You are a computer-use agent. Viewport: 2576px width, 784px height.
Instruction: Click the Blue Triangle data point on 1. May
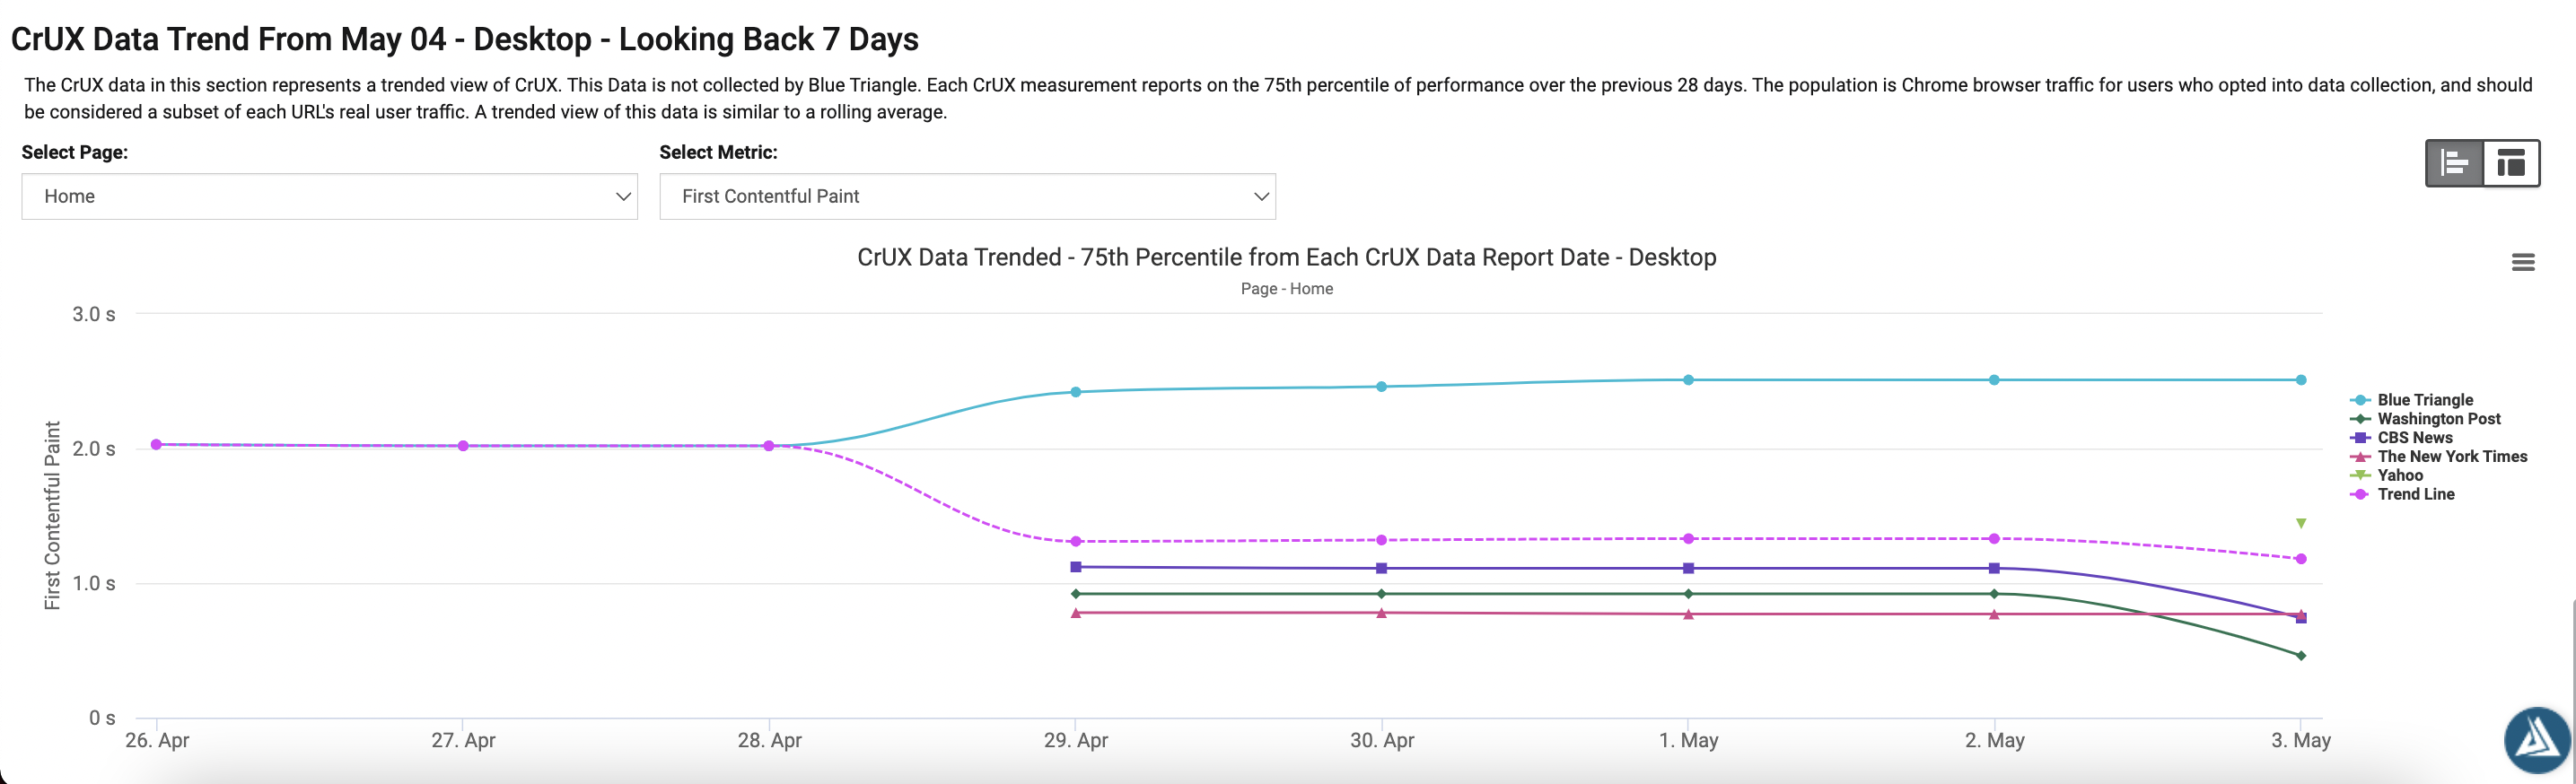point(1688,380)
